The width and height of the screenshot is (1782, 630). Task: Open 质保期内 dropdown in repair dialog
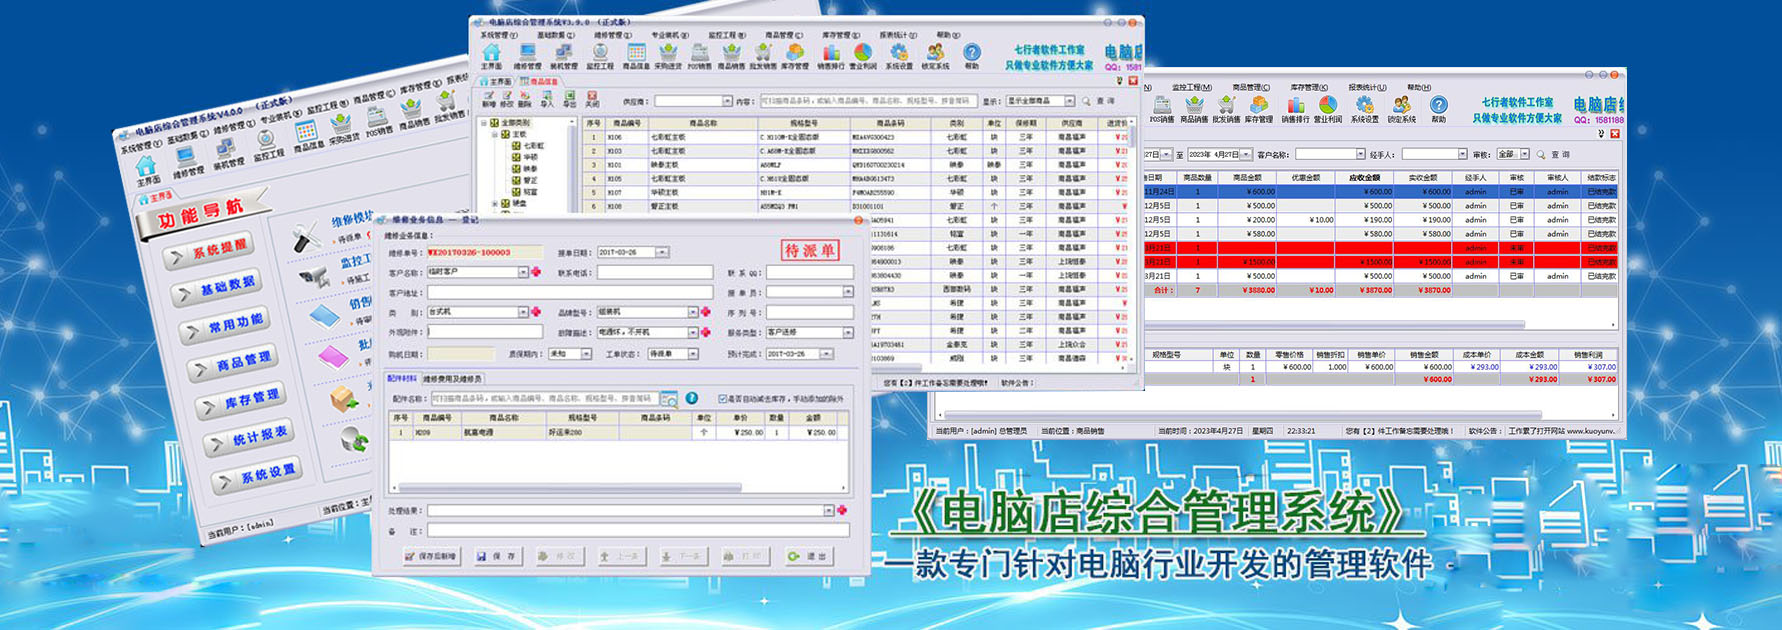586,354
